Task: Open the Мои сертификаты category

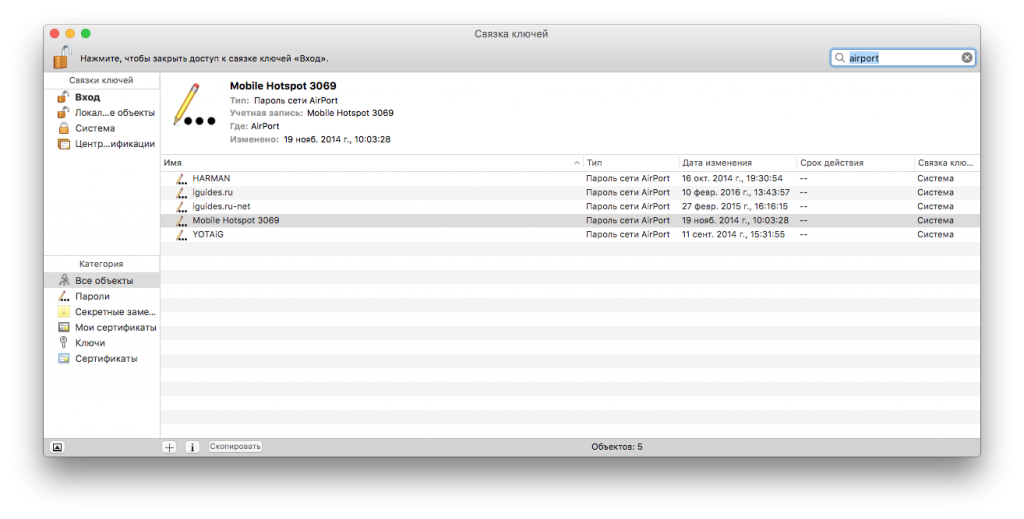Action: coord(115,327)
